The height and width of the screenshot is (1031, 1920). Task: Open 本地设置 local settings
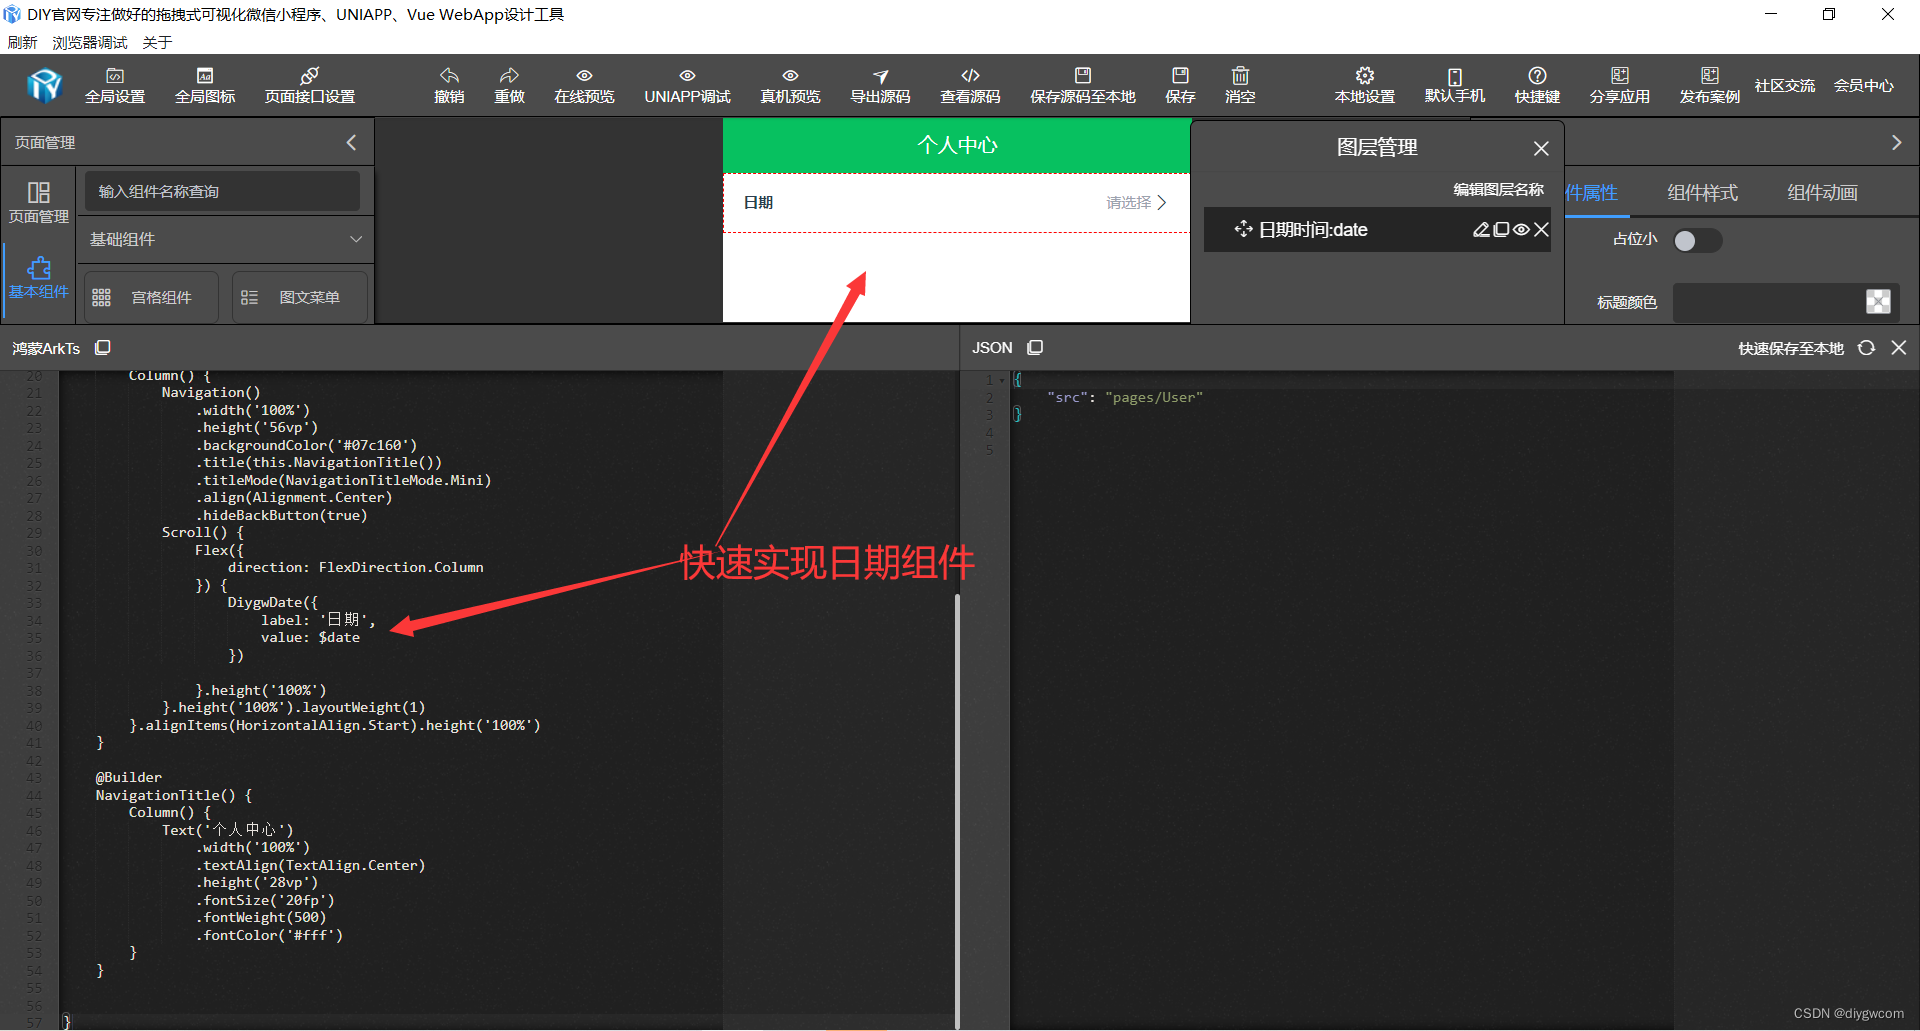(x=1365, y=86)
